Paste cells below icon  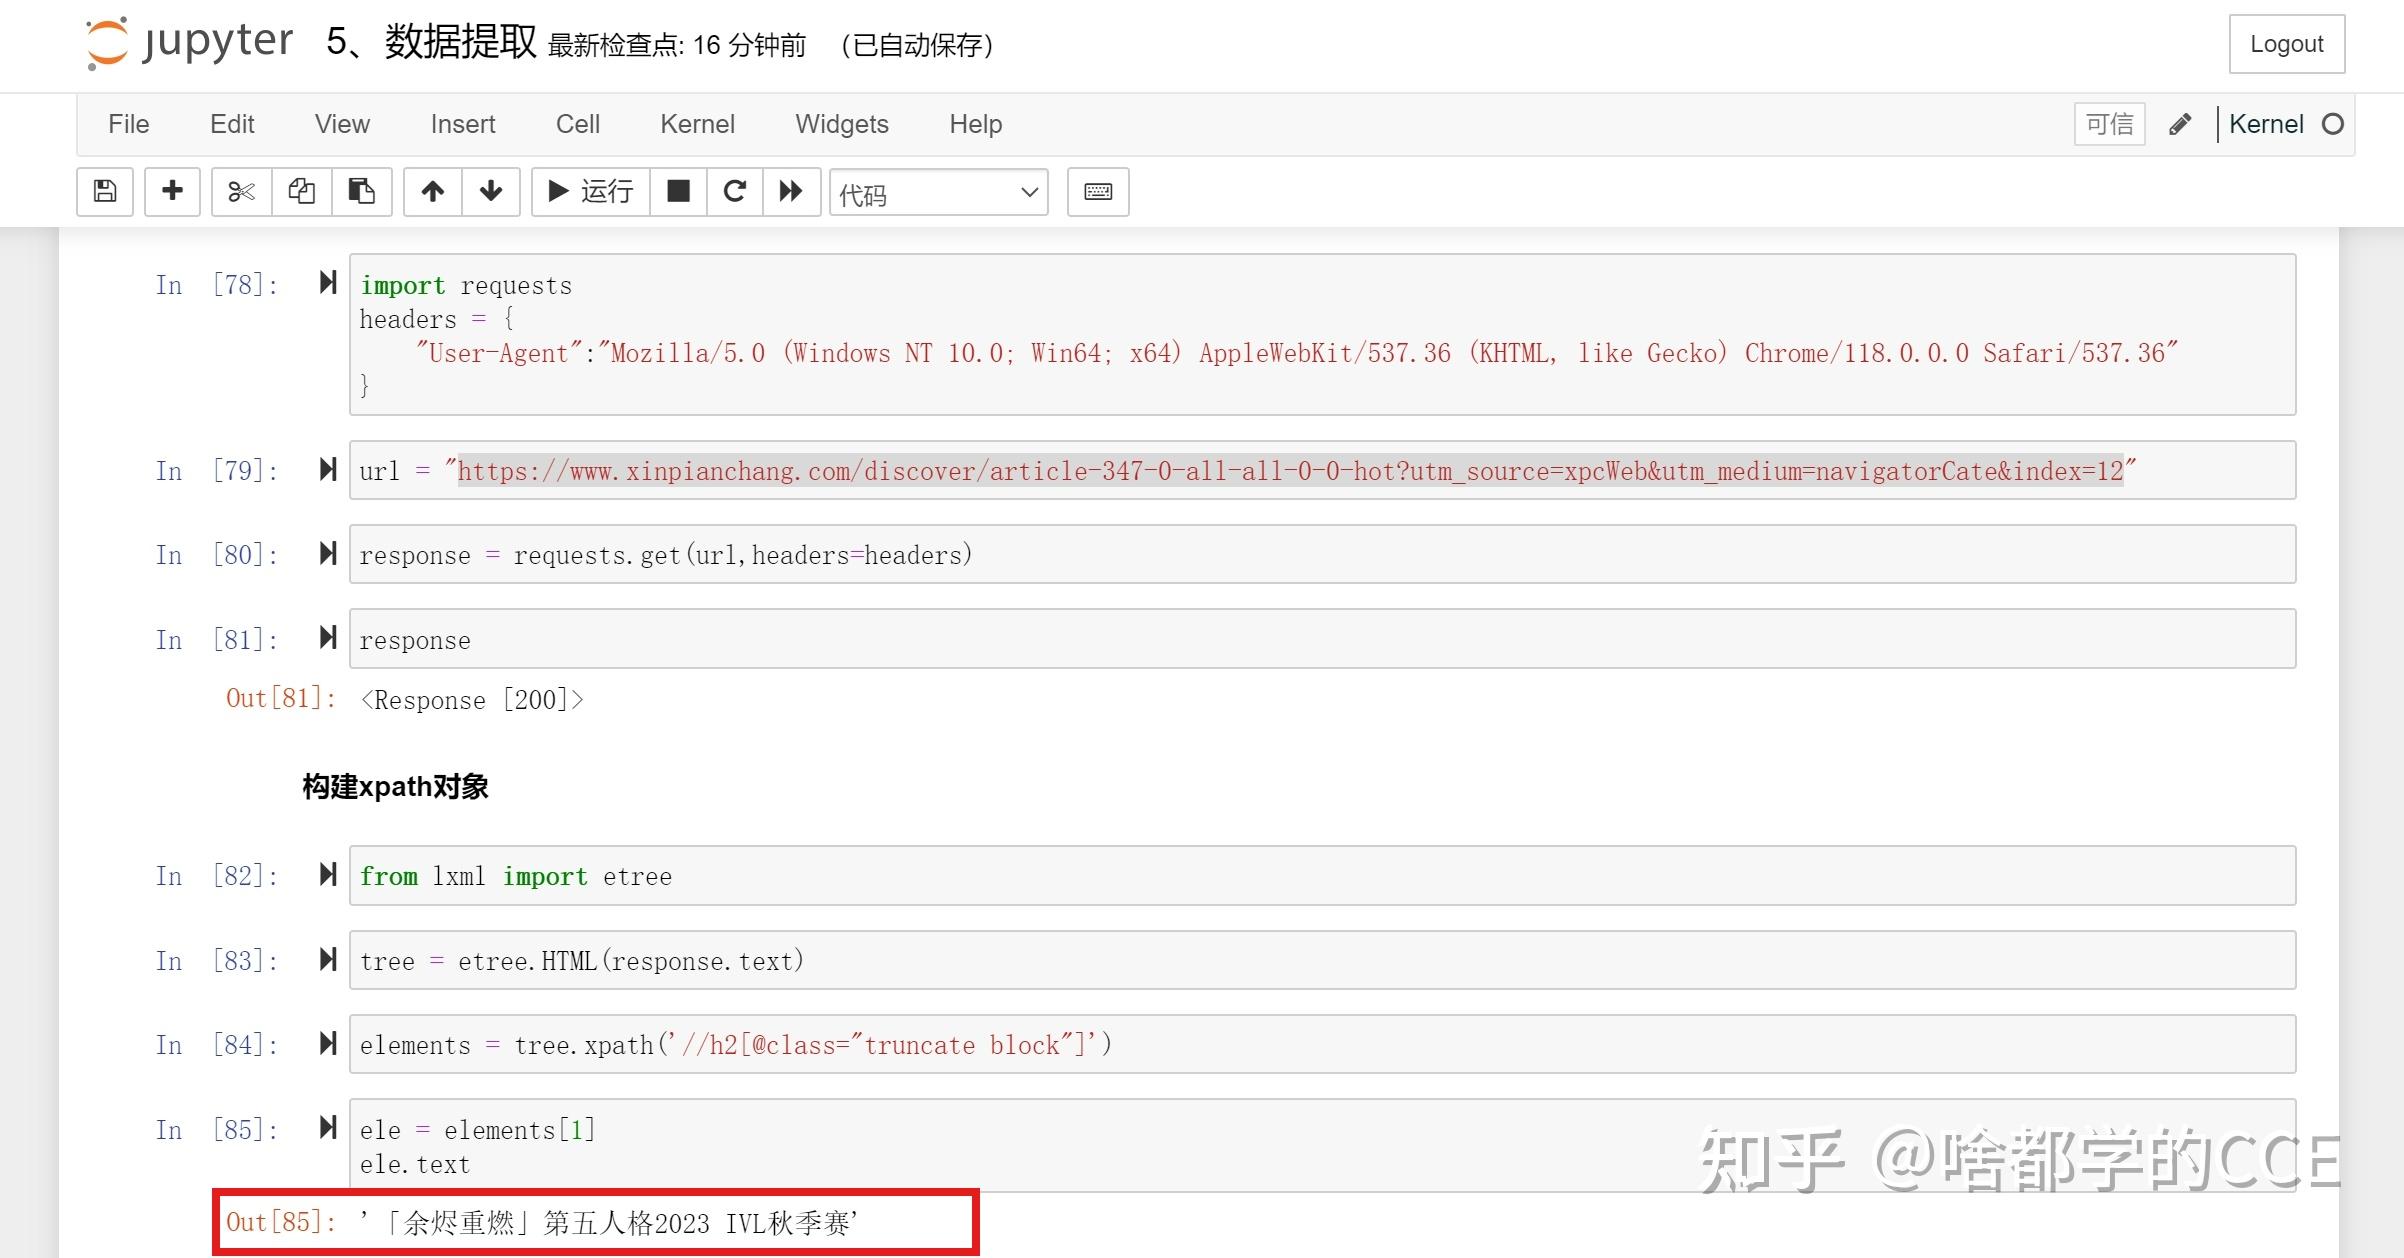[361, 191]
